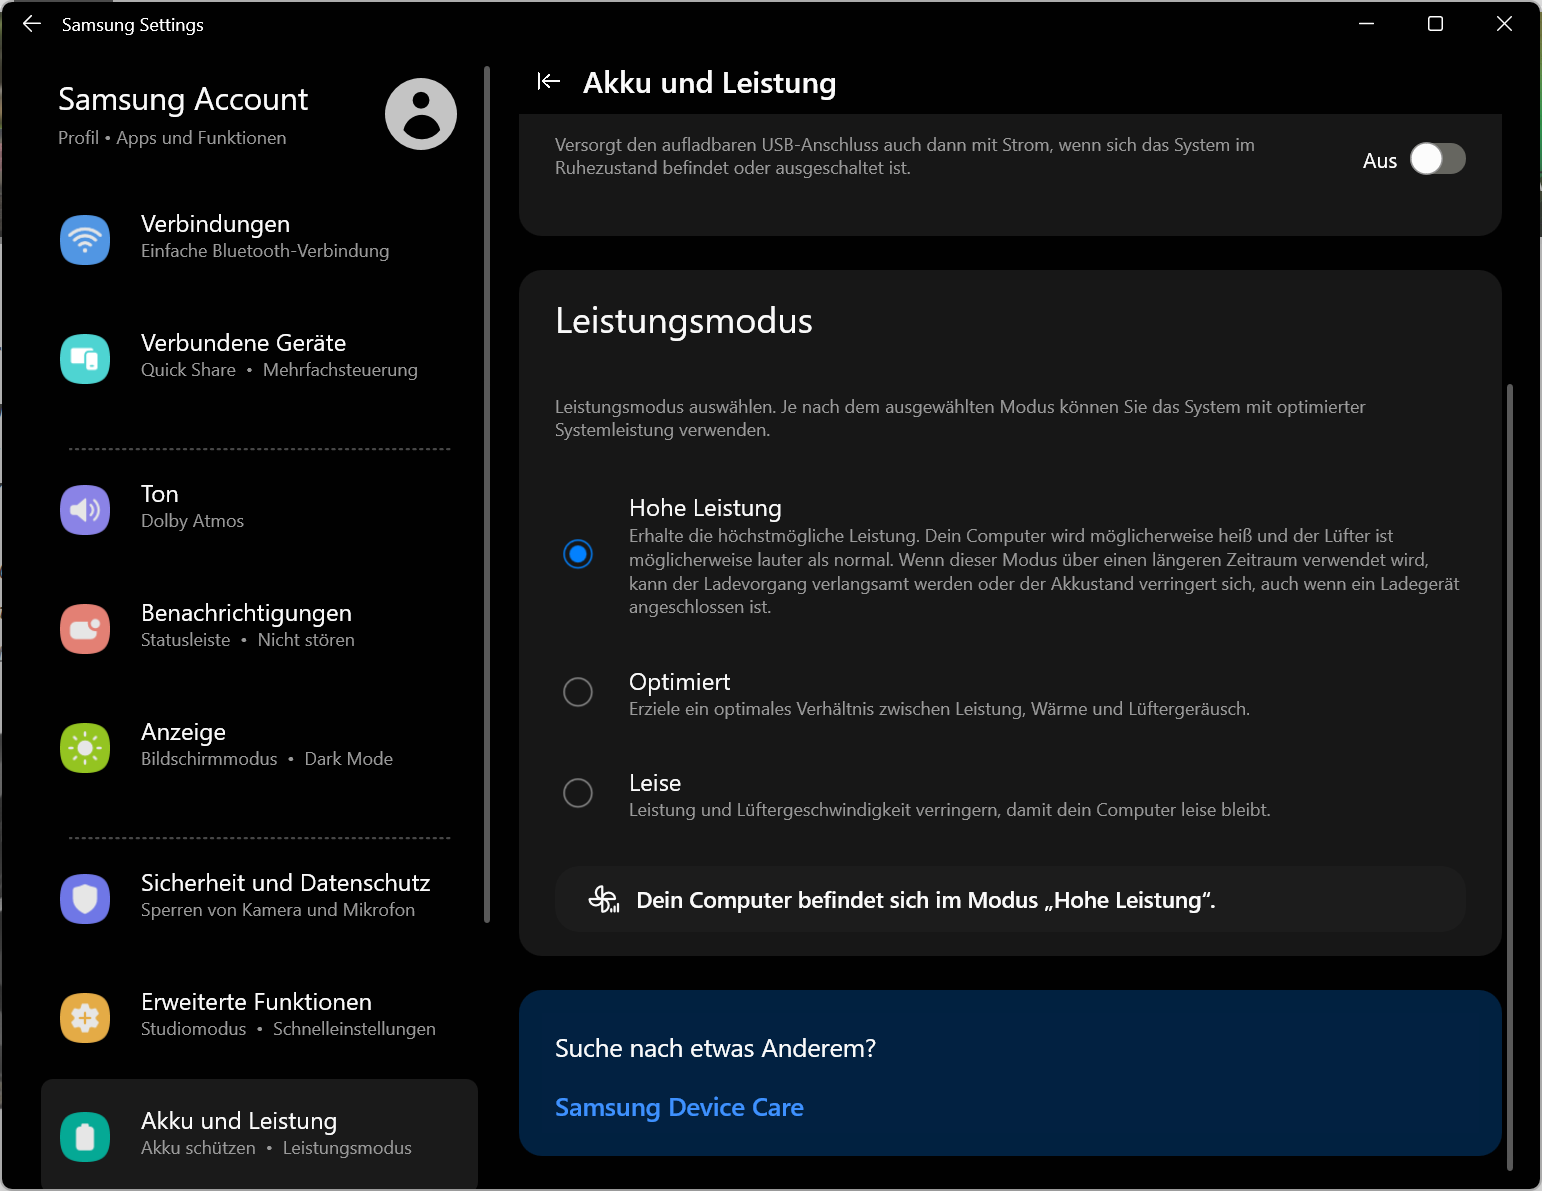Select the Hohe Leistung radio button
1542x1191 pixels.
point(578,554)
